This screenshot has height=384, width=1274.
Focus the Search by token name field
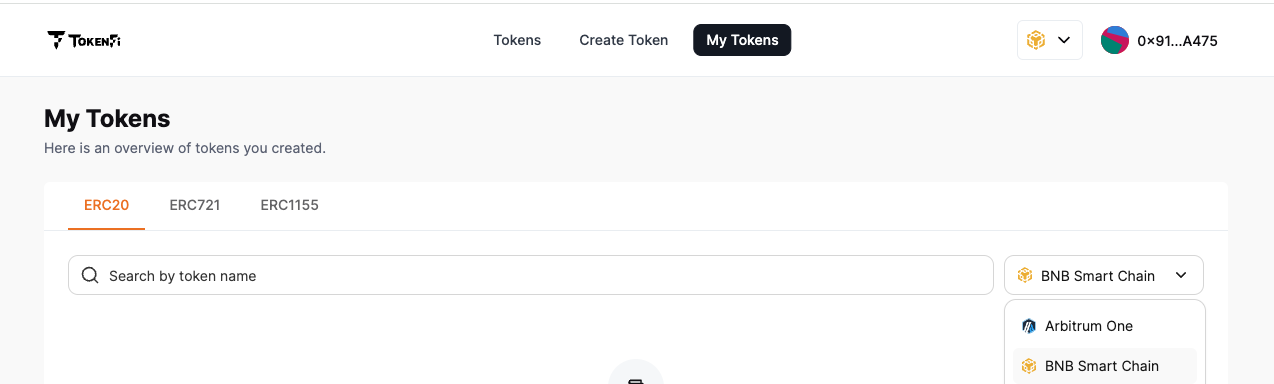coord(530,275)
